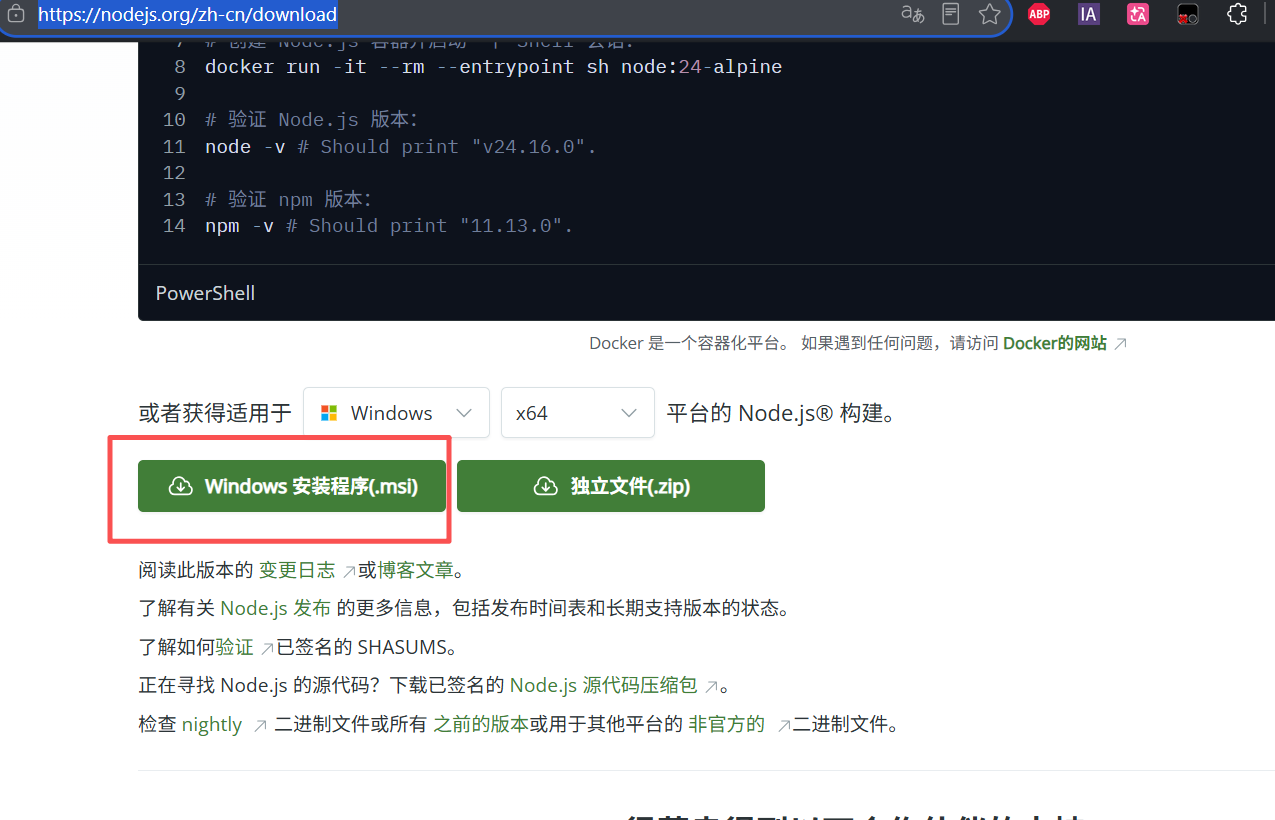Click the Windows logo in platform dropdown
The image size is (1275, 820).
(329, 413)
